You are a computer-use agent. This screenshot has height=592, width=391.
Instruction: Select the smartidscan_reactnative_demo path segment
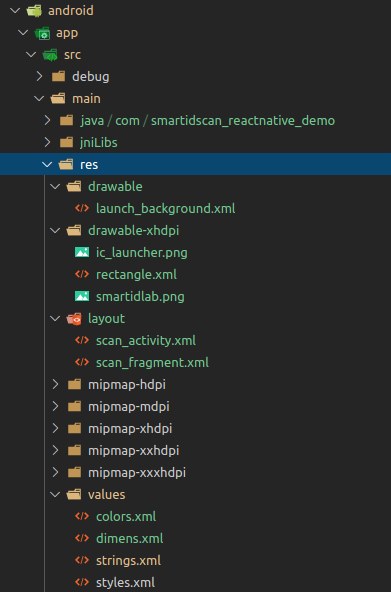tap(243, 121)
